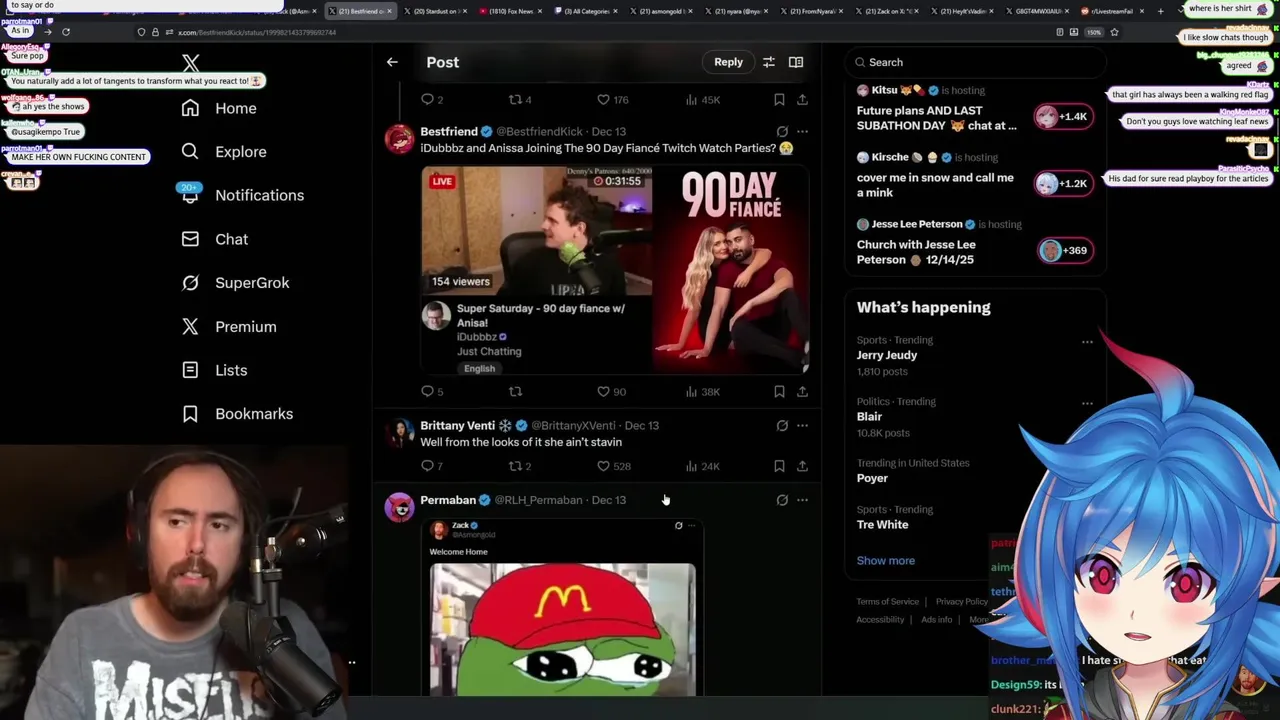Open the McDonald's Pepe quoted image
The width and height of the screenshot is (1280, 720).
(563, 629)
